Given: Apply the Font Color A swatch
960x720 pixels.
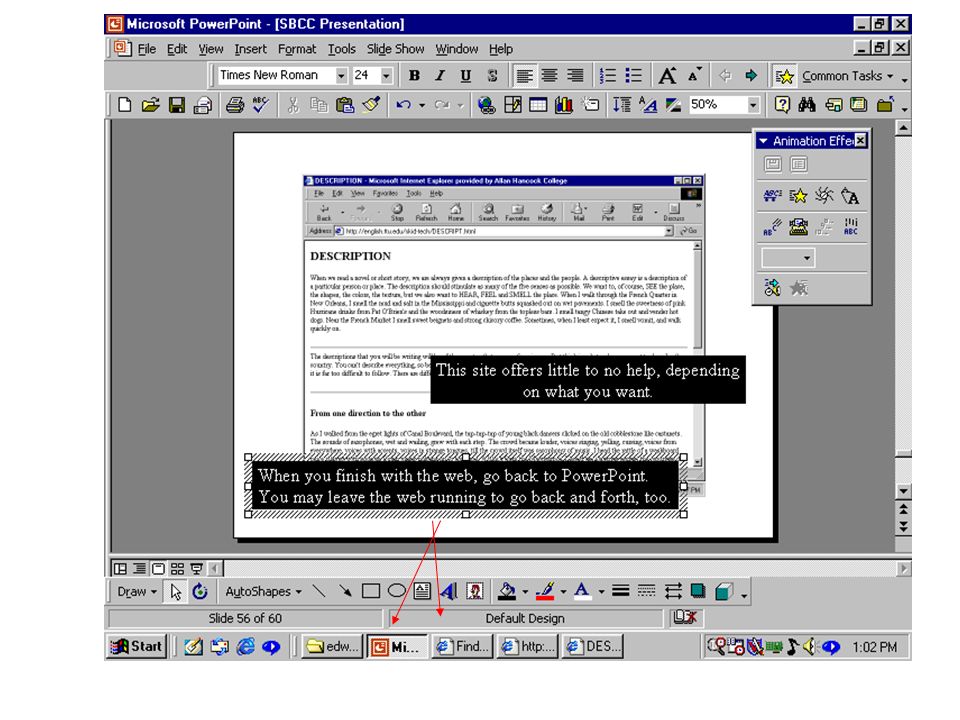Looking at the screenshot, I should pyautogui.click(x=582, y=591).
